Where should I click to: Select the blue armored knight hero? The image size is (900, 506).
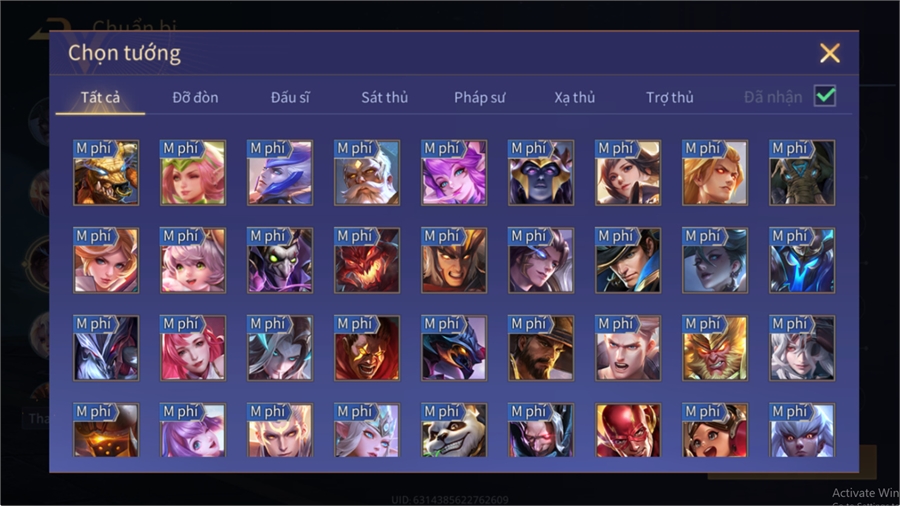point(802,260)
